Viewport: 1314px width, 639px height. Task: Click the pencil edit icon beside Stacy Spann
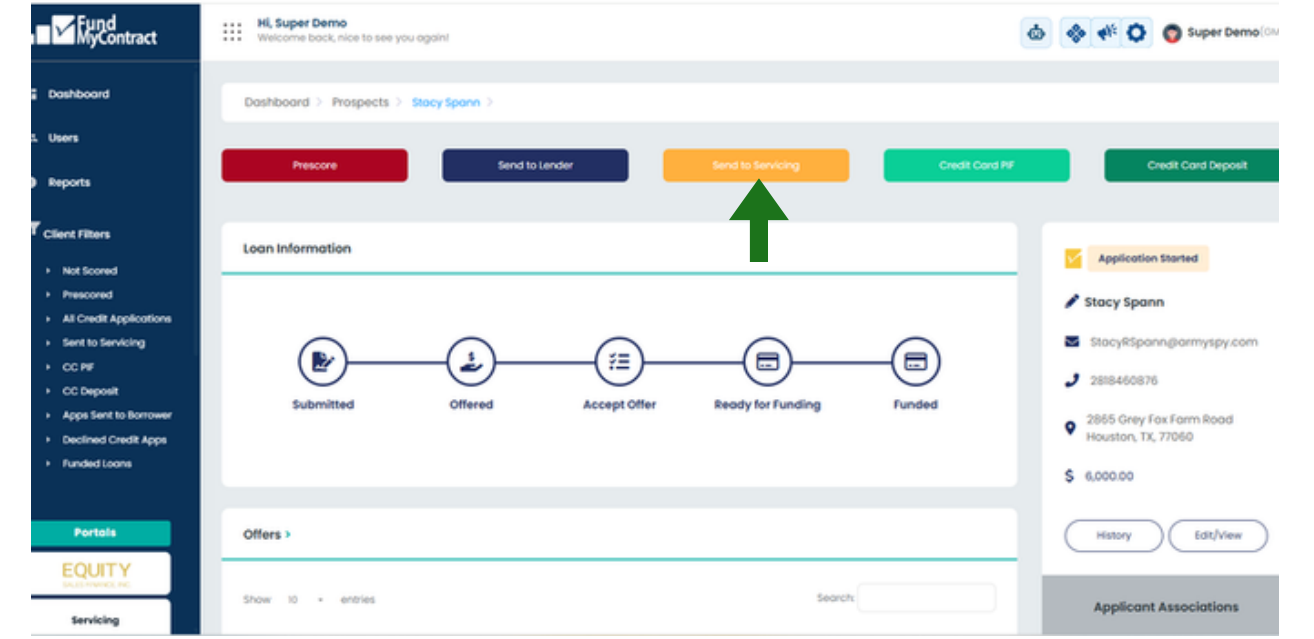coord(1072,301)
